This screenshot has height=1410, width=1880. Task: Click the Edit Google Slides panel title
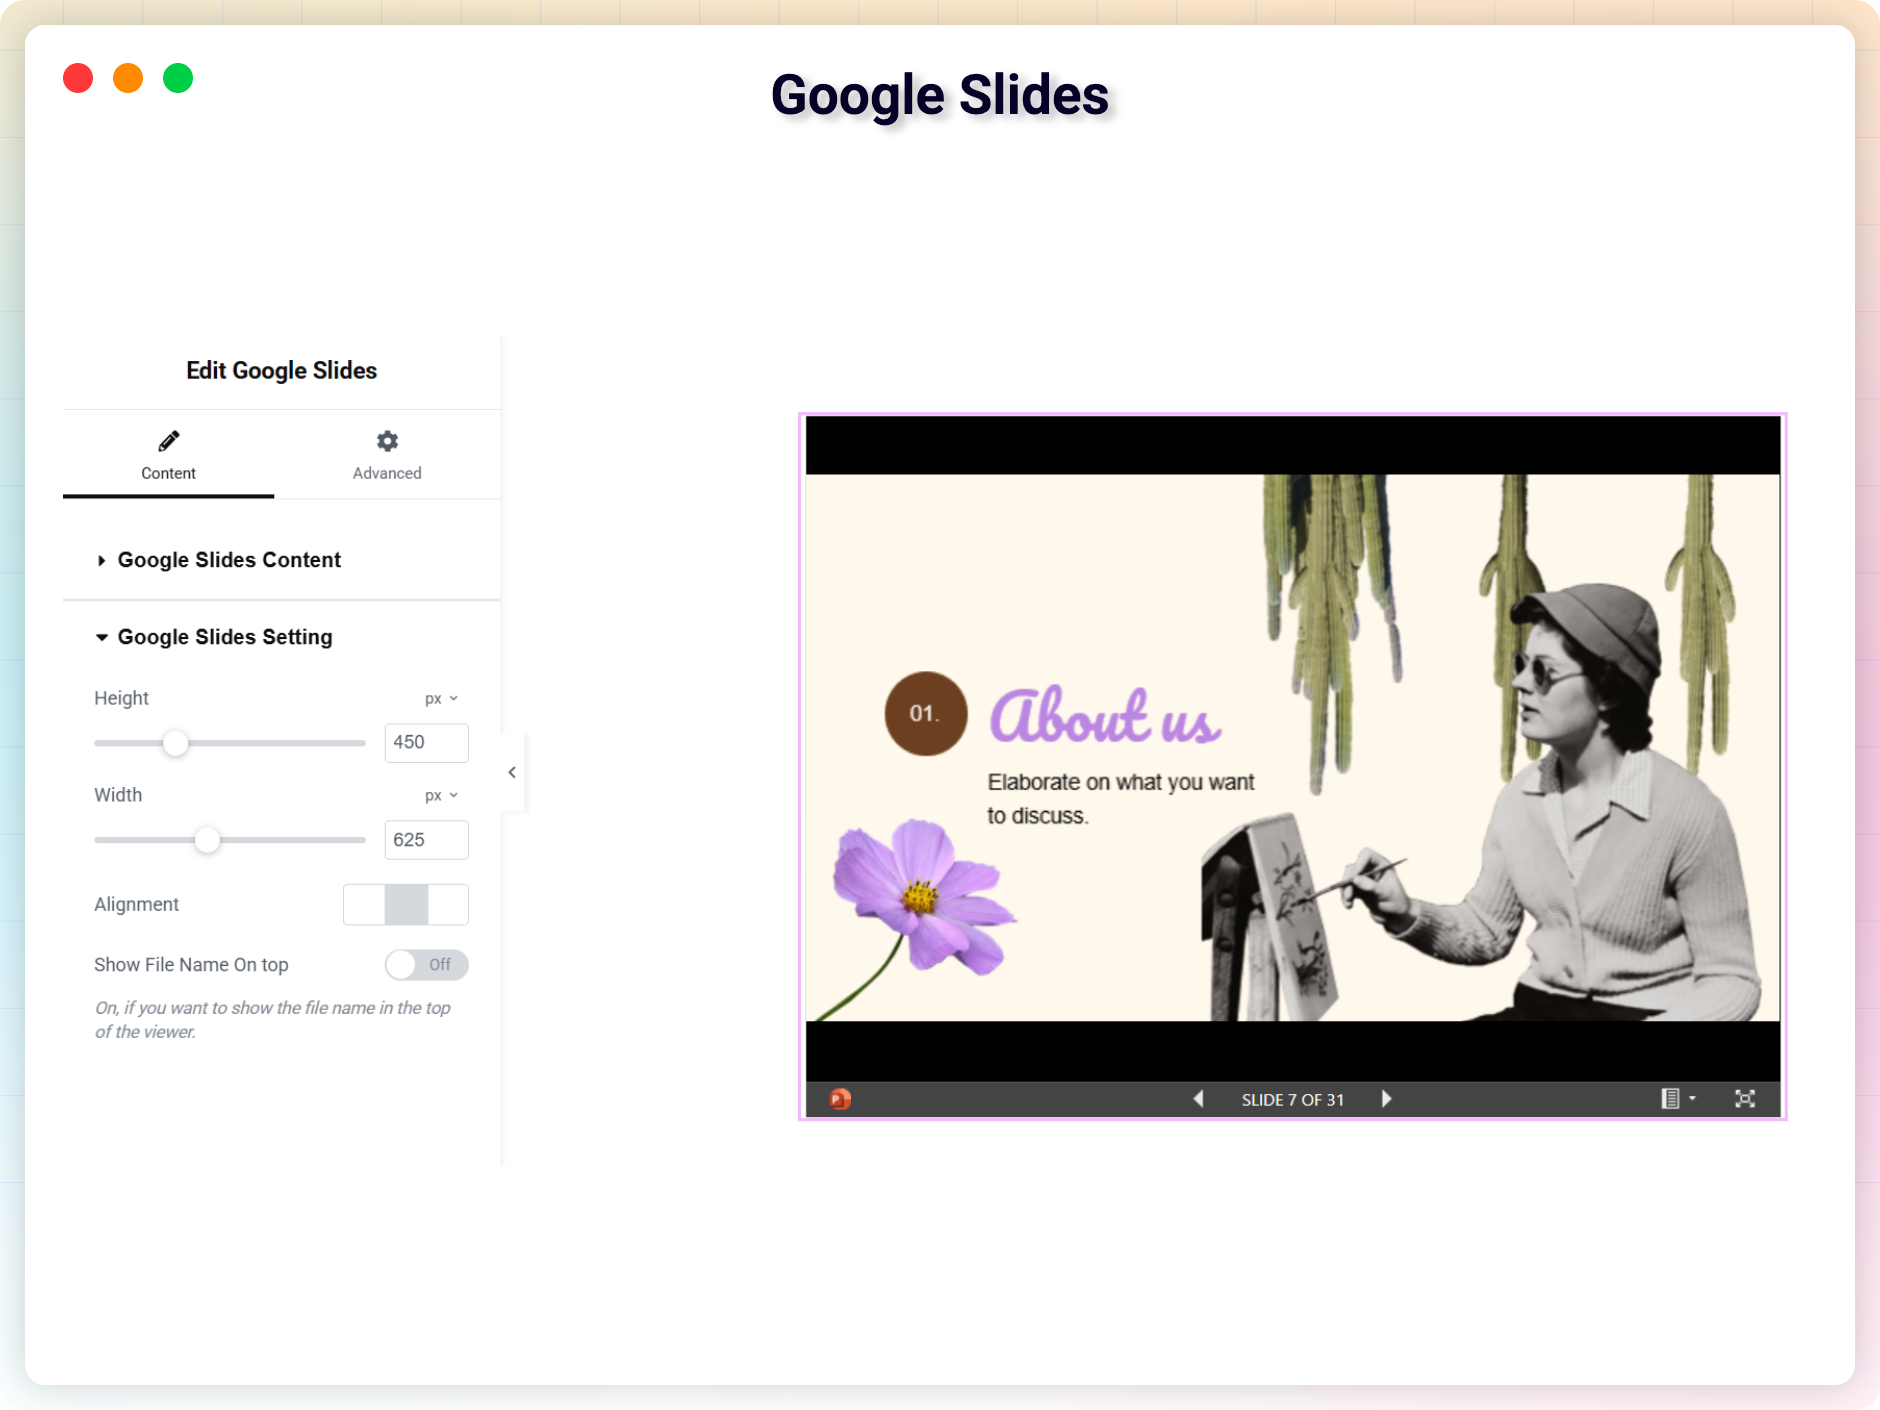point(282,371)
